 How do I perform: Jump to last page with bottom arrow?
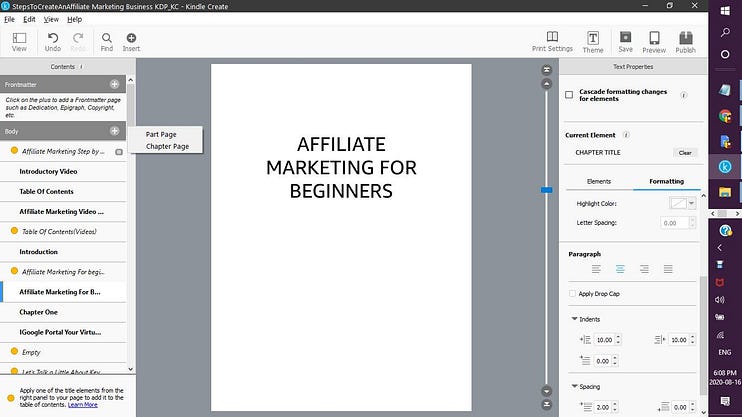click(547, 404)
